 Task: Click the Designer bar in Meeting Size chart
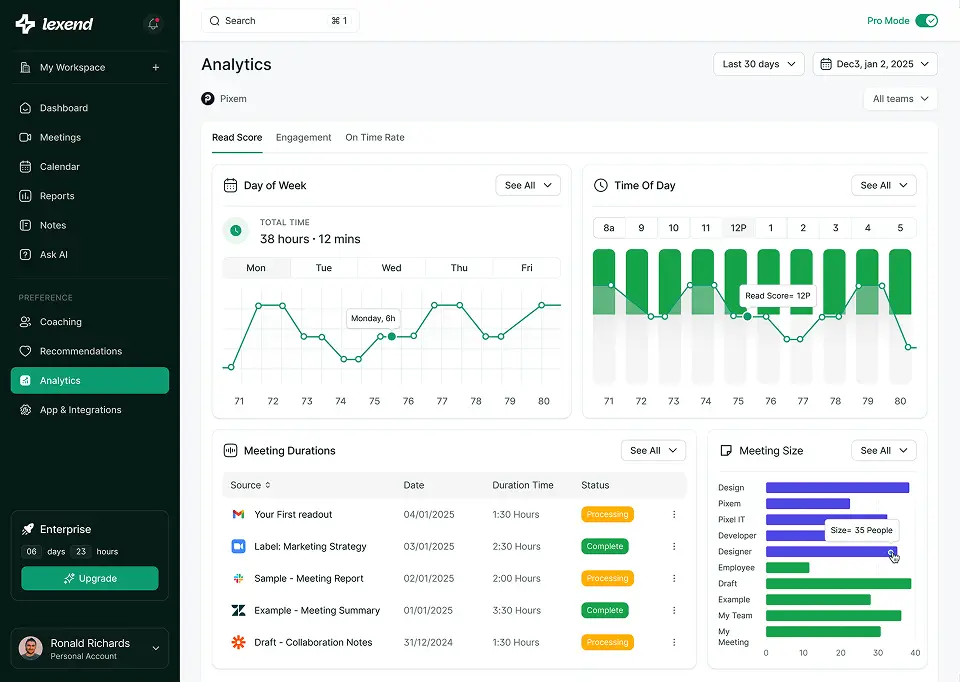tap(828, 552)
